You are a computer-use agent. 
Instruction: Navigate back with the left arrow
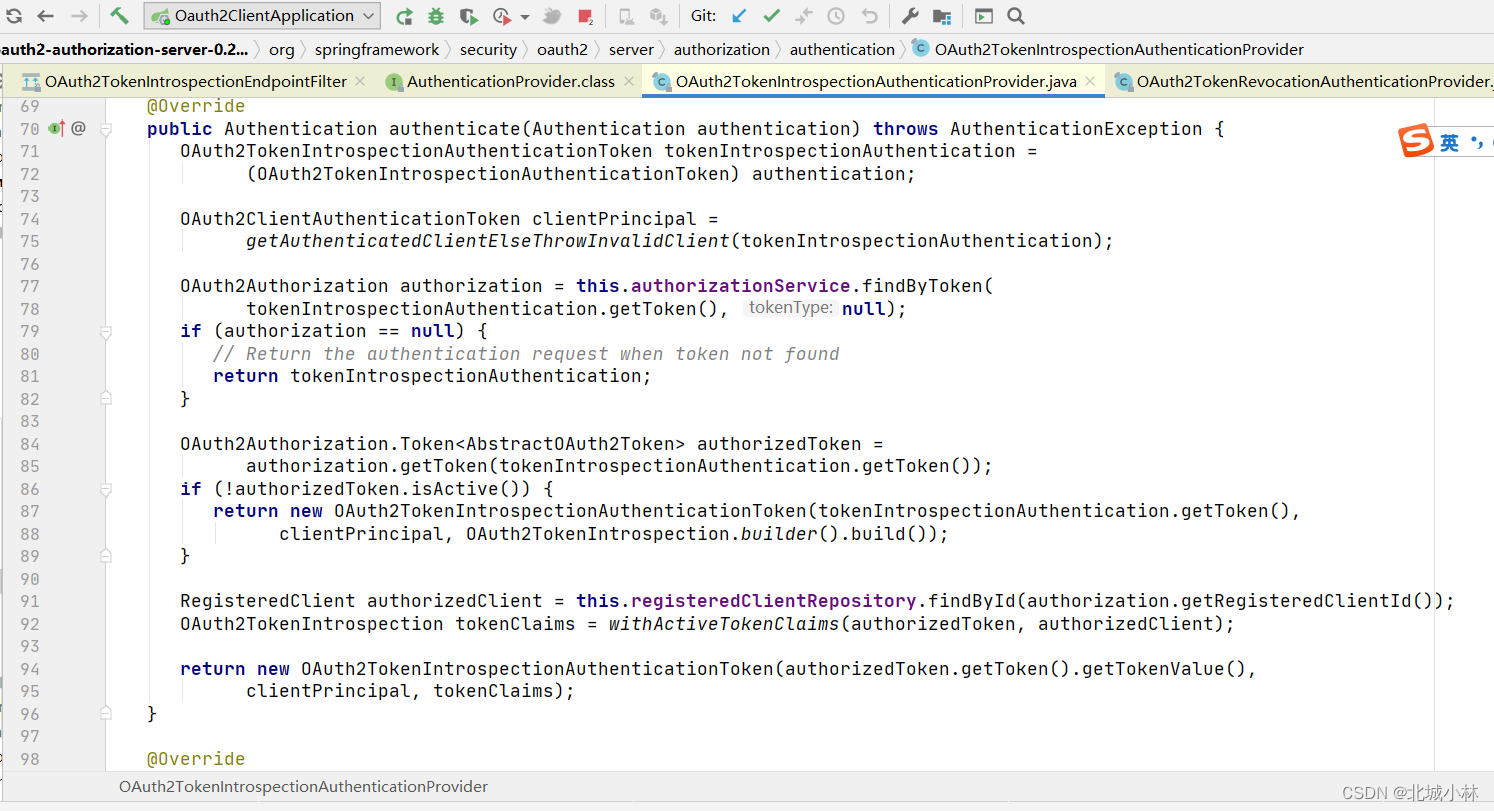pos(46,16)
